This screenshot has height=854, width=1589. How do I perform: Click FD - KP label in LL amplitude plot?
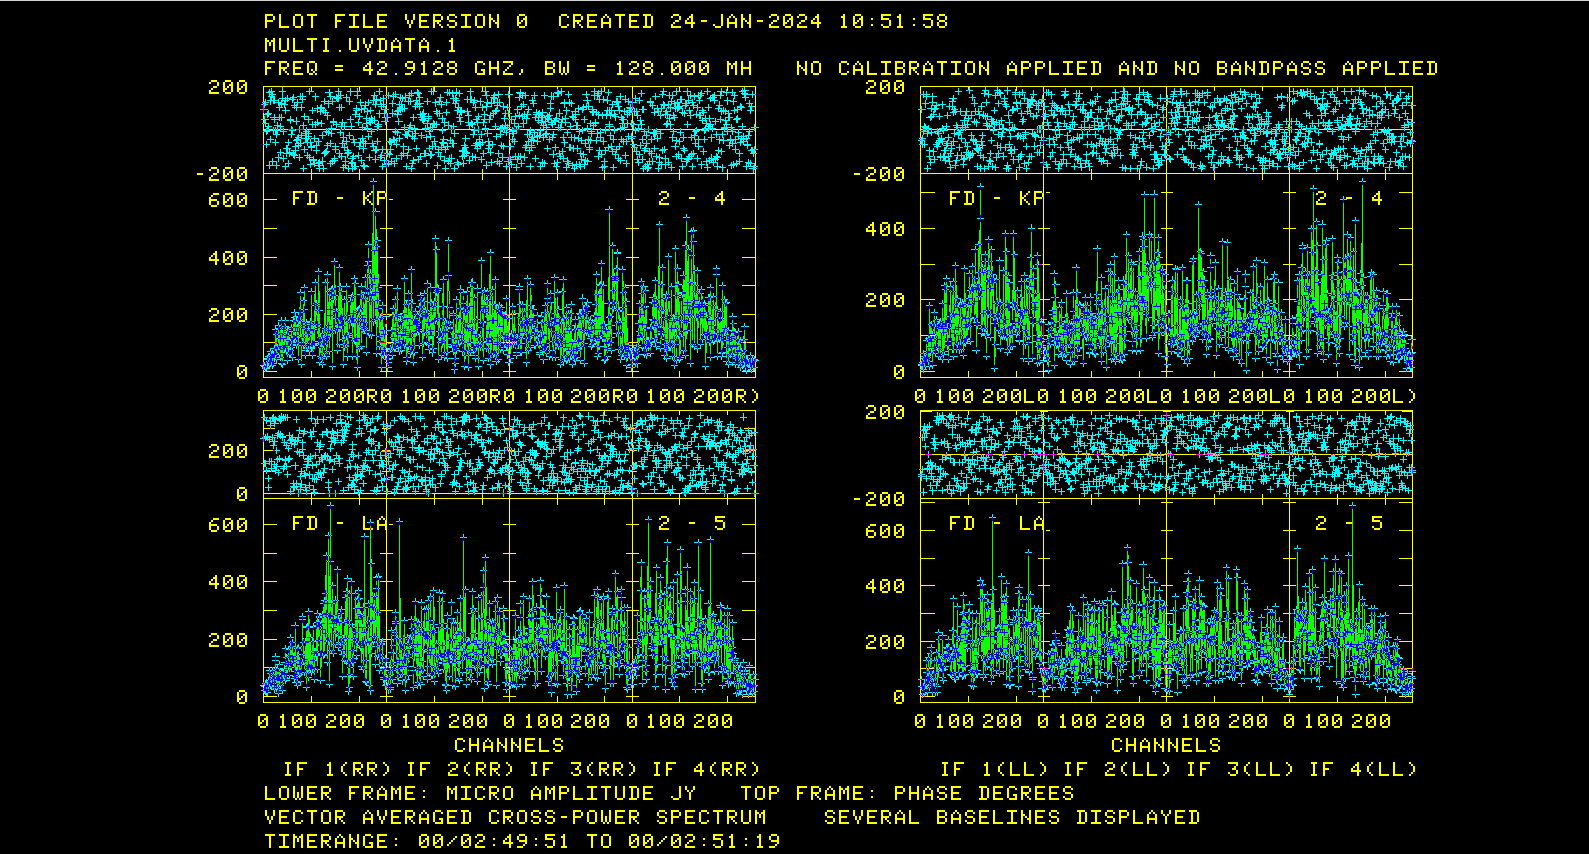[995, 199]
